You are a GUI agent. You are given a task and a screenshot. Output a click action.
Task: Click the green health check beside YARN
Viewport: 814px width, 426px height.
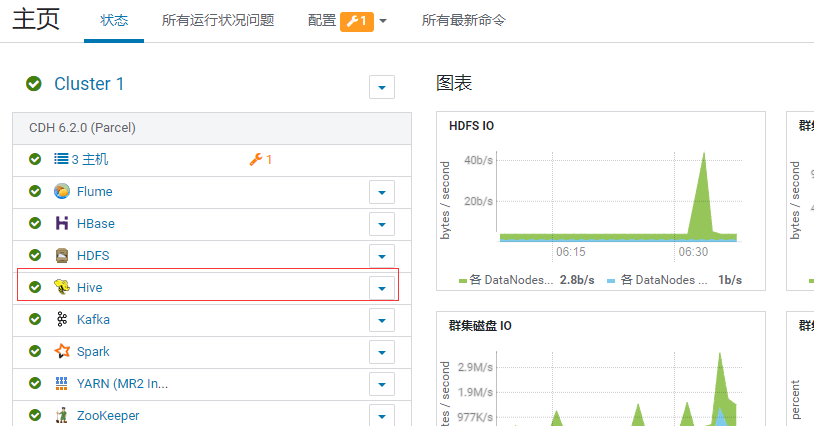pos(35,383)
